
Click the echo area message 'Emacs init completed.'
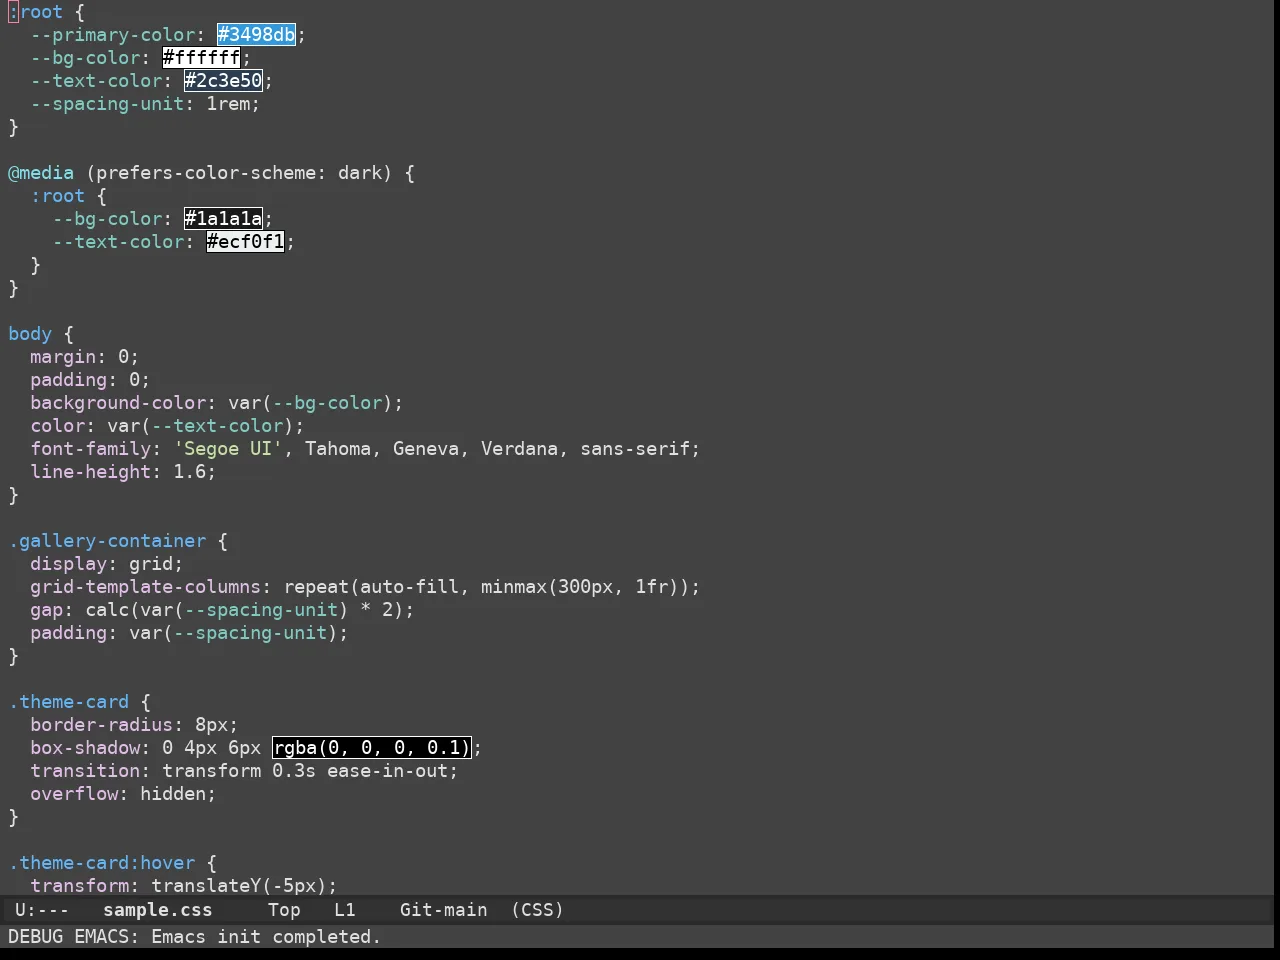point(266,937)
